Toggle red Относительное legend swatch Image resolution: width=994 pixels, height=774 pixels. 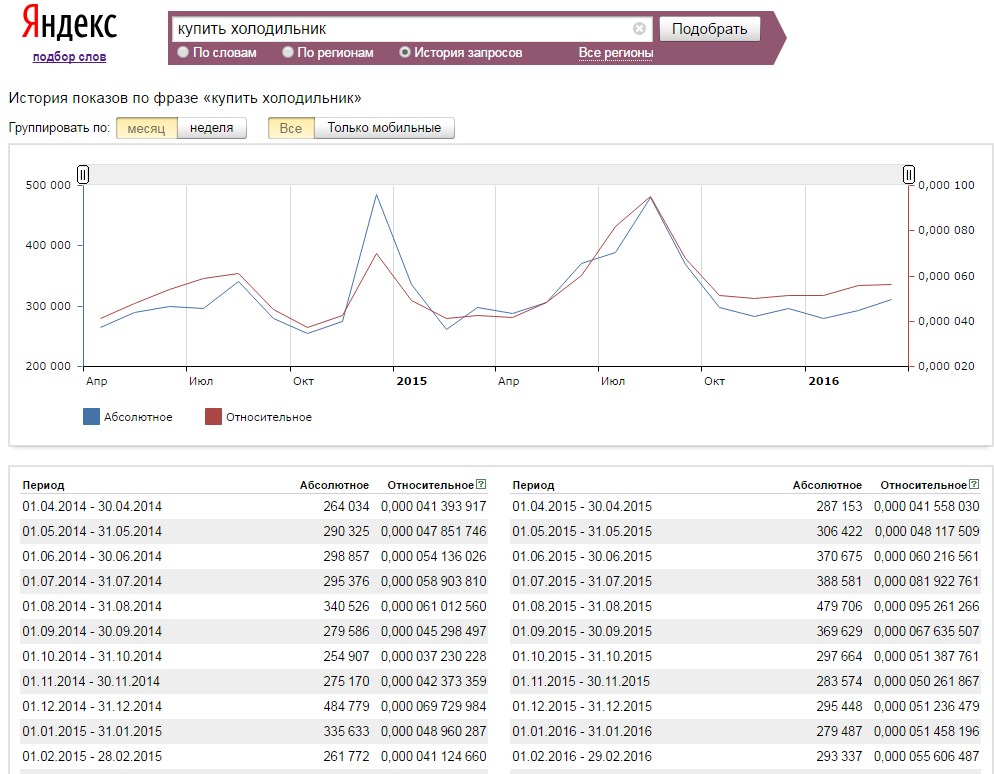tap(213, 417)
